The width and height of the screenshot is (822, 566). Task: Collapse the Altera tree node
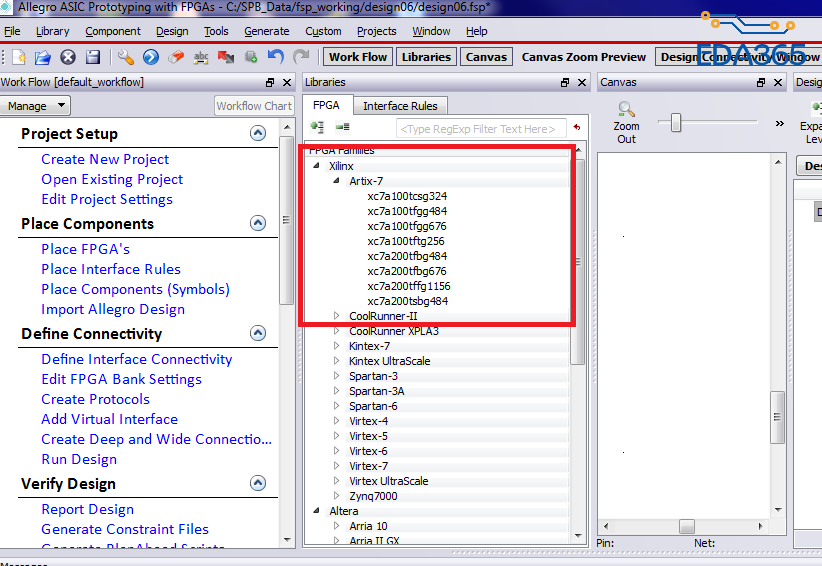pos(316,510)
